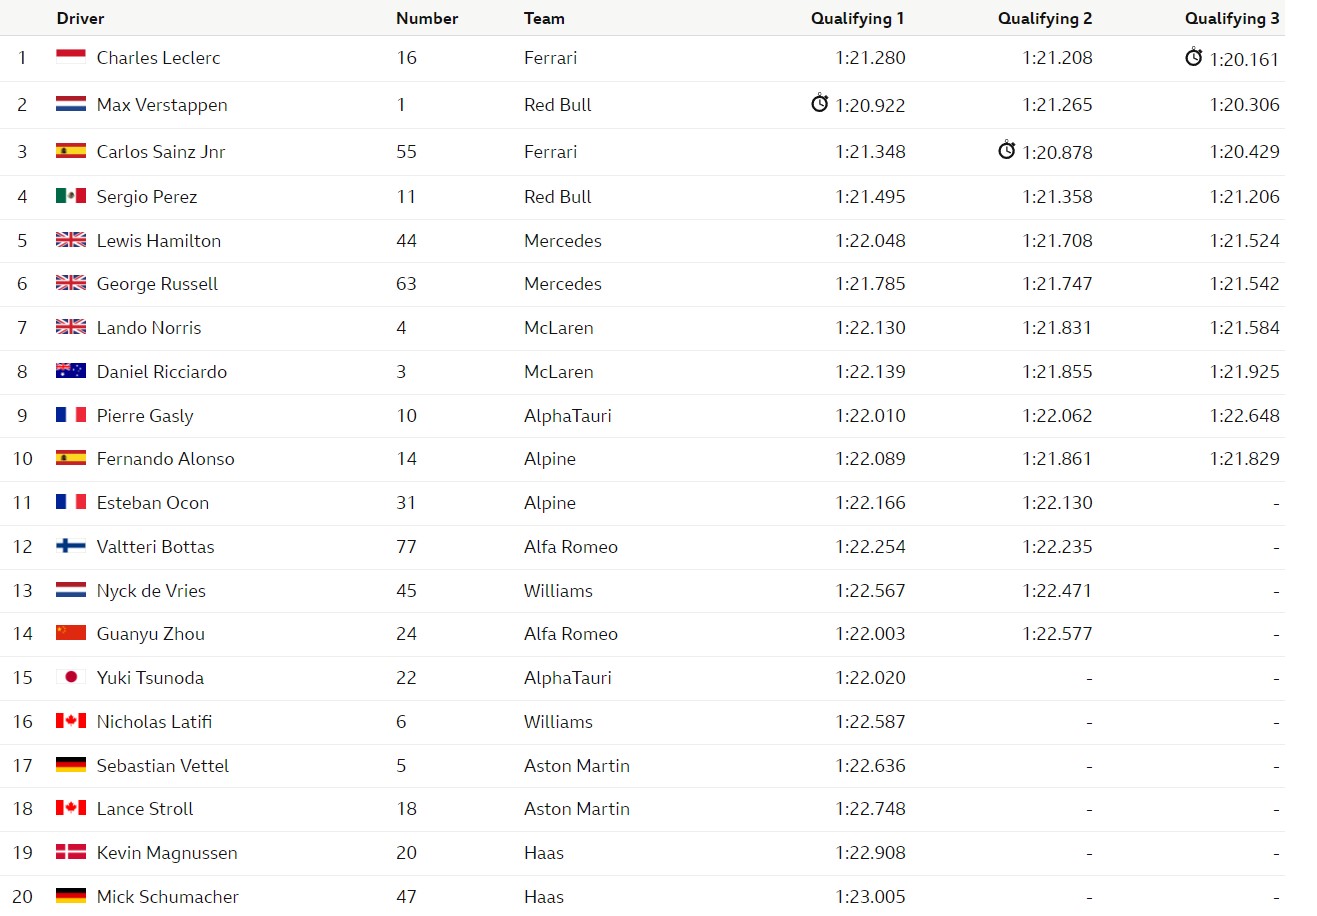Click the Team column header

[x=544, y=18]
